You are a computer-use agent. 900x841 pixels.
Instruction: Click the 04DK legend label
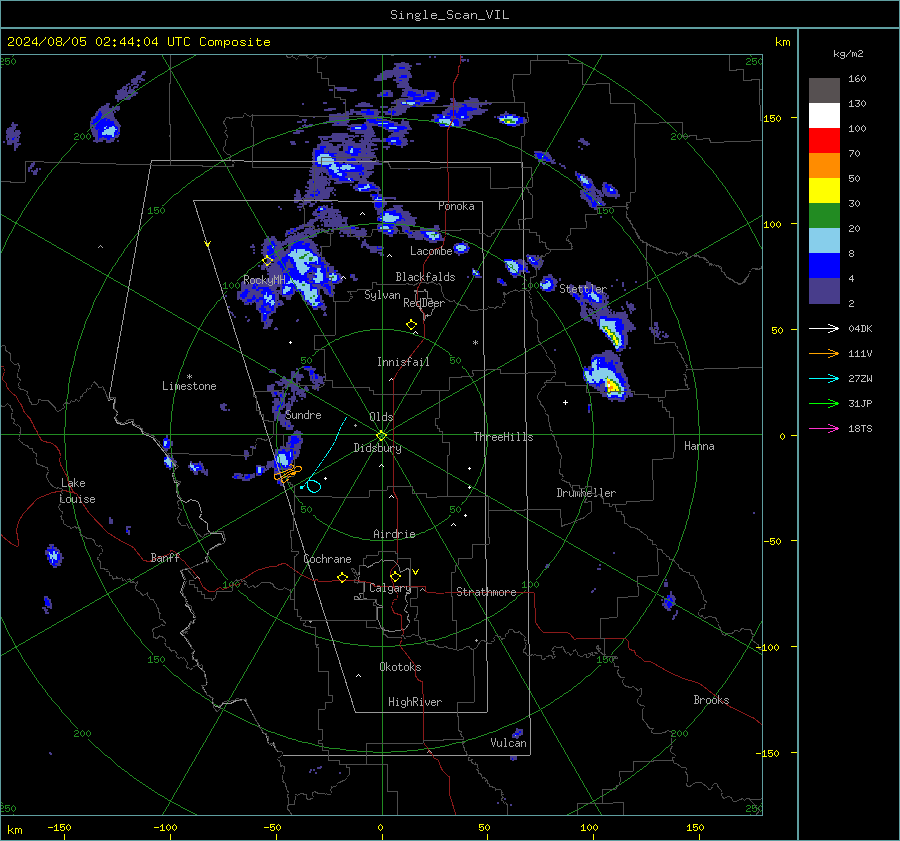(x=860, y=329)
